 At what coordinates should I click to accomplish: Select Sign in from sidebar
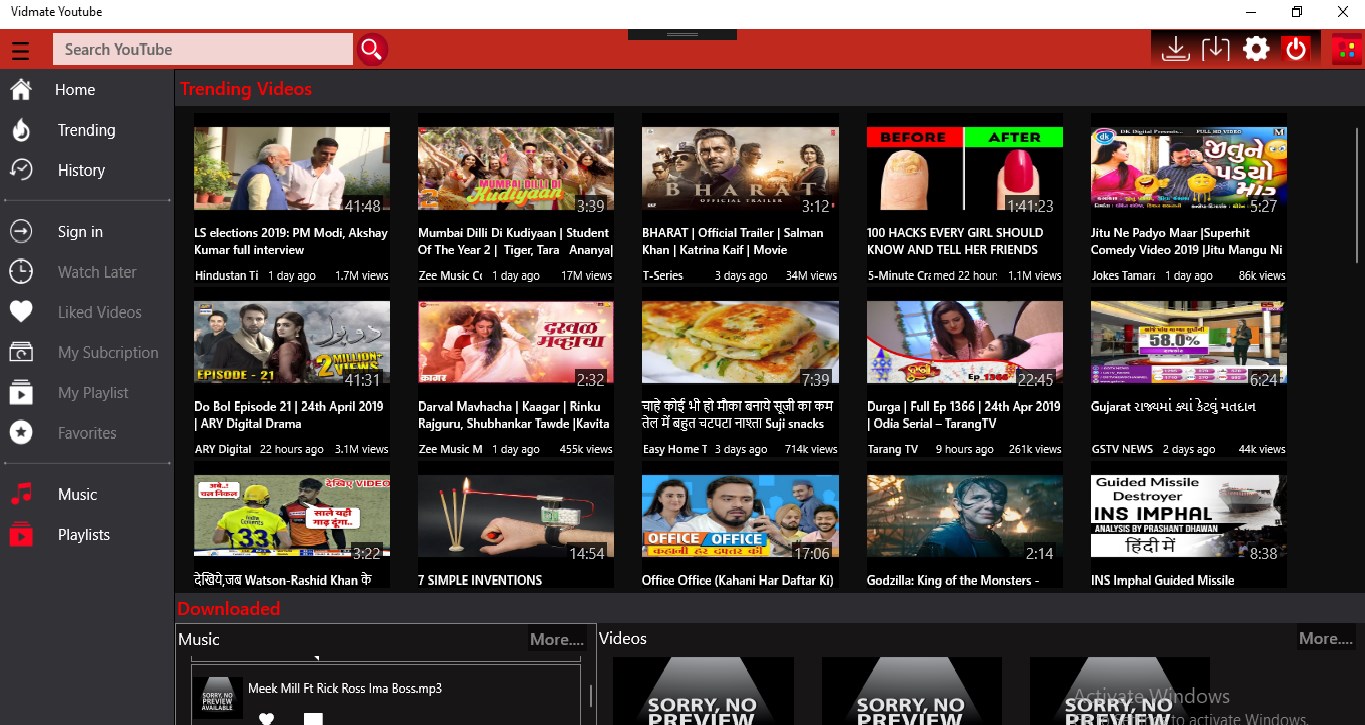(x=80, y=231)
